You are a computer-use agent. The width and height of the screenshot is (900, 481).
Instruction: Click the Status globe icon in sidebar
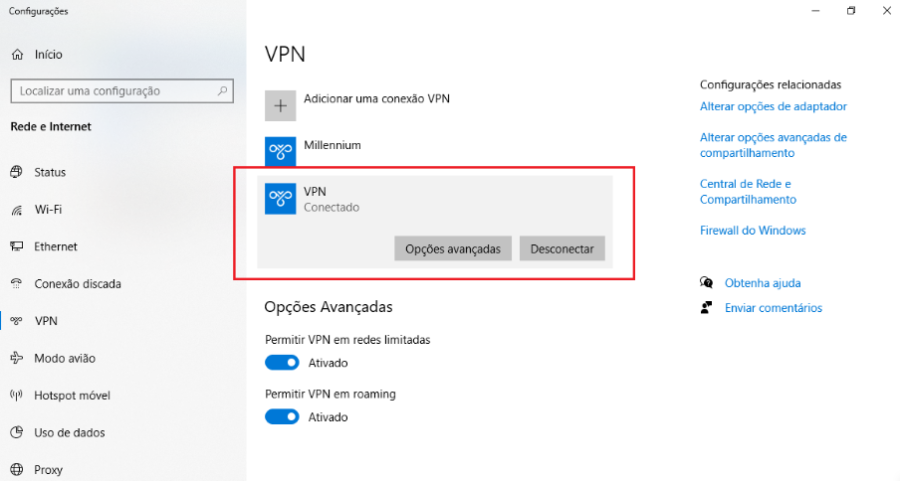point(17,172)
